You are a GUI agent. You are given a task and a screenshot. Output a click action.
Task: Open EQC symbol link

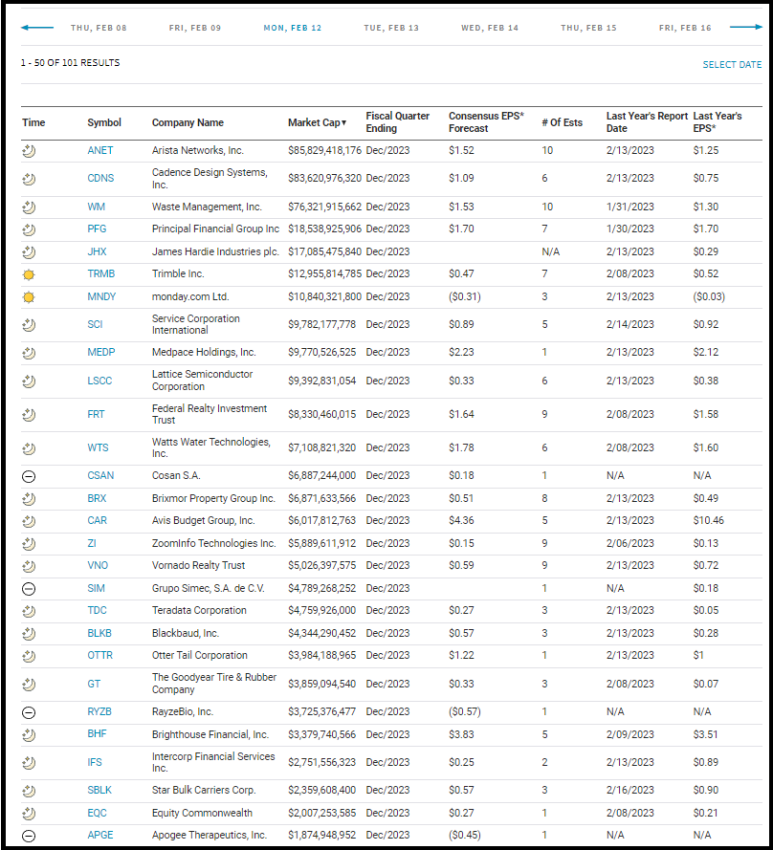point(97,813)
